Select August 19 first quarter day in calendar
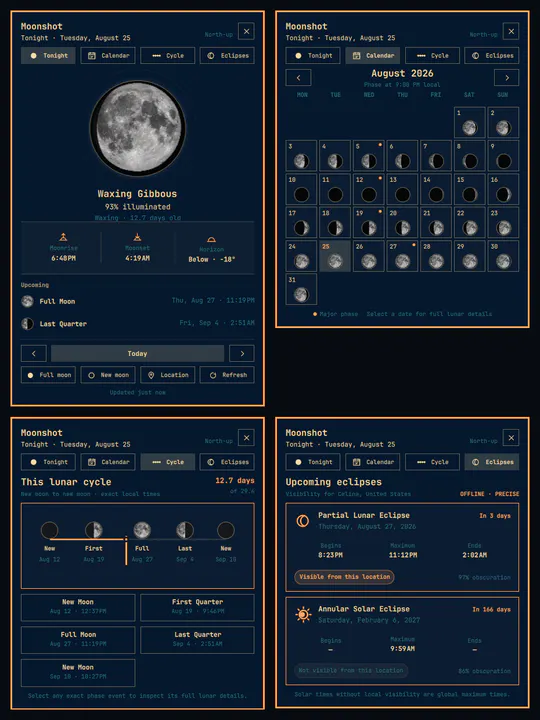The image size is (540, 720). point(369,223)
